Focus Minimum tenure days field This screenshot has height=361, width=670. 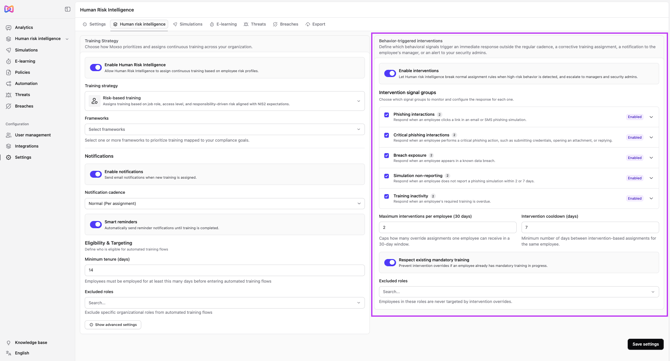point(224,270)
